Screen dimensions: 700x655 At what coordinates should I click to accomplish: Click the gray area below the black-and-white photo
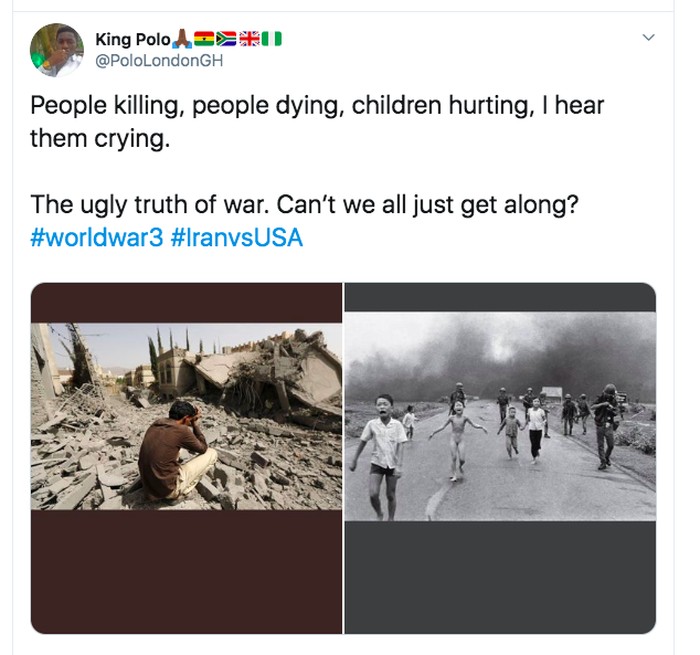500,575
